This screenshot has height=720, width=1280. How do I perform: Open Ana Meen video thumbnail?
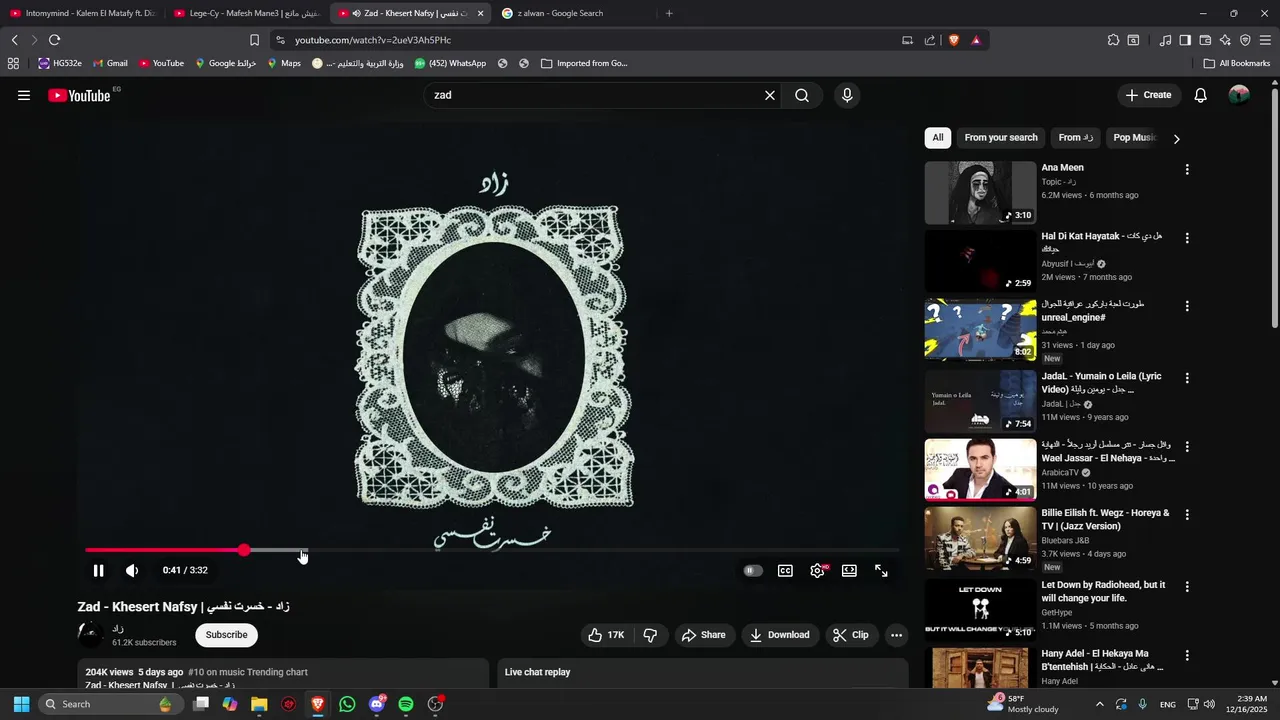tap(980, 193)
